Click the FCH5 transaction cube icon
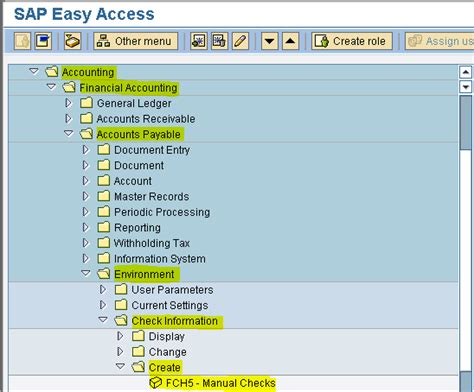Viewport: 474px width, 392px height. 155,383
